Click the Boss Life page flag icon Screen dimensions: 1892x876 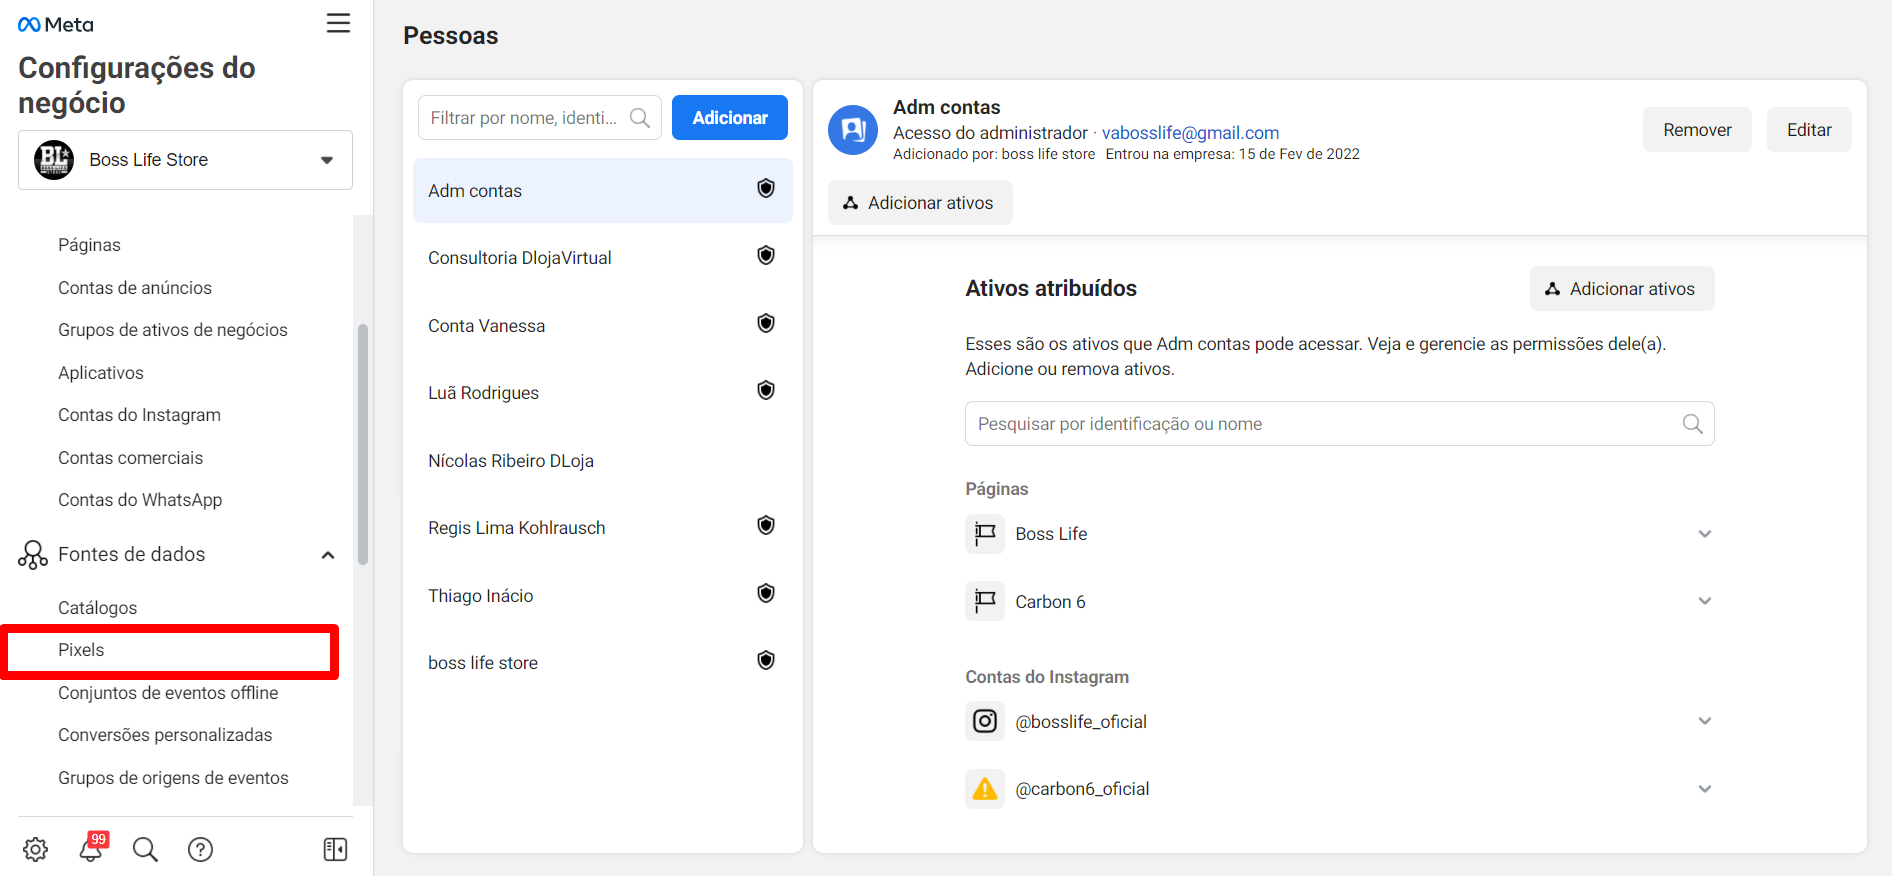(985, 533)
